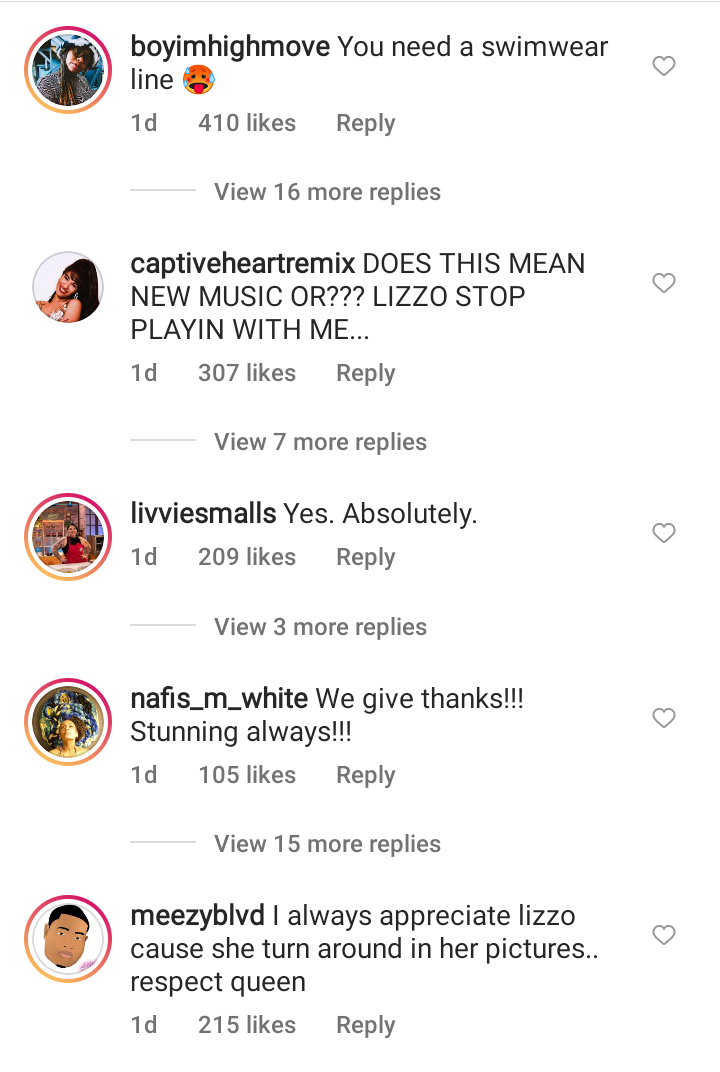Screen dimensions: 720x1072
Task: Open the 410 likes list
Action: [x=247, y=123]
